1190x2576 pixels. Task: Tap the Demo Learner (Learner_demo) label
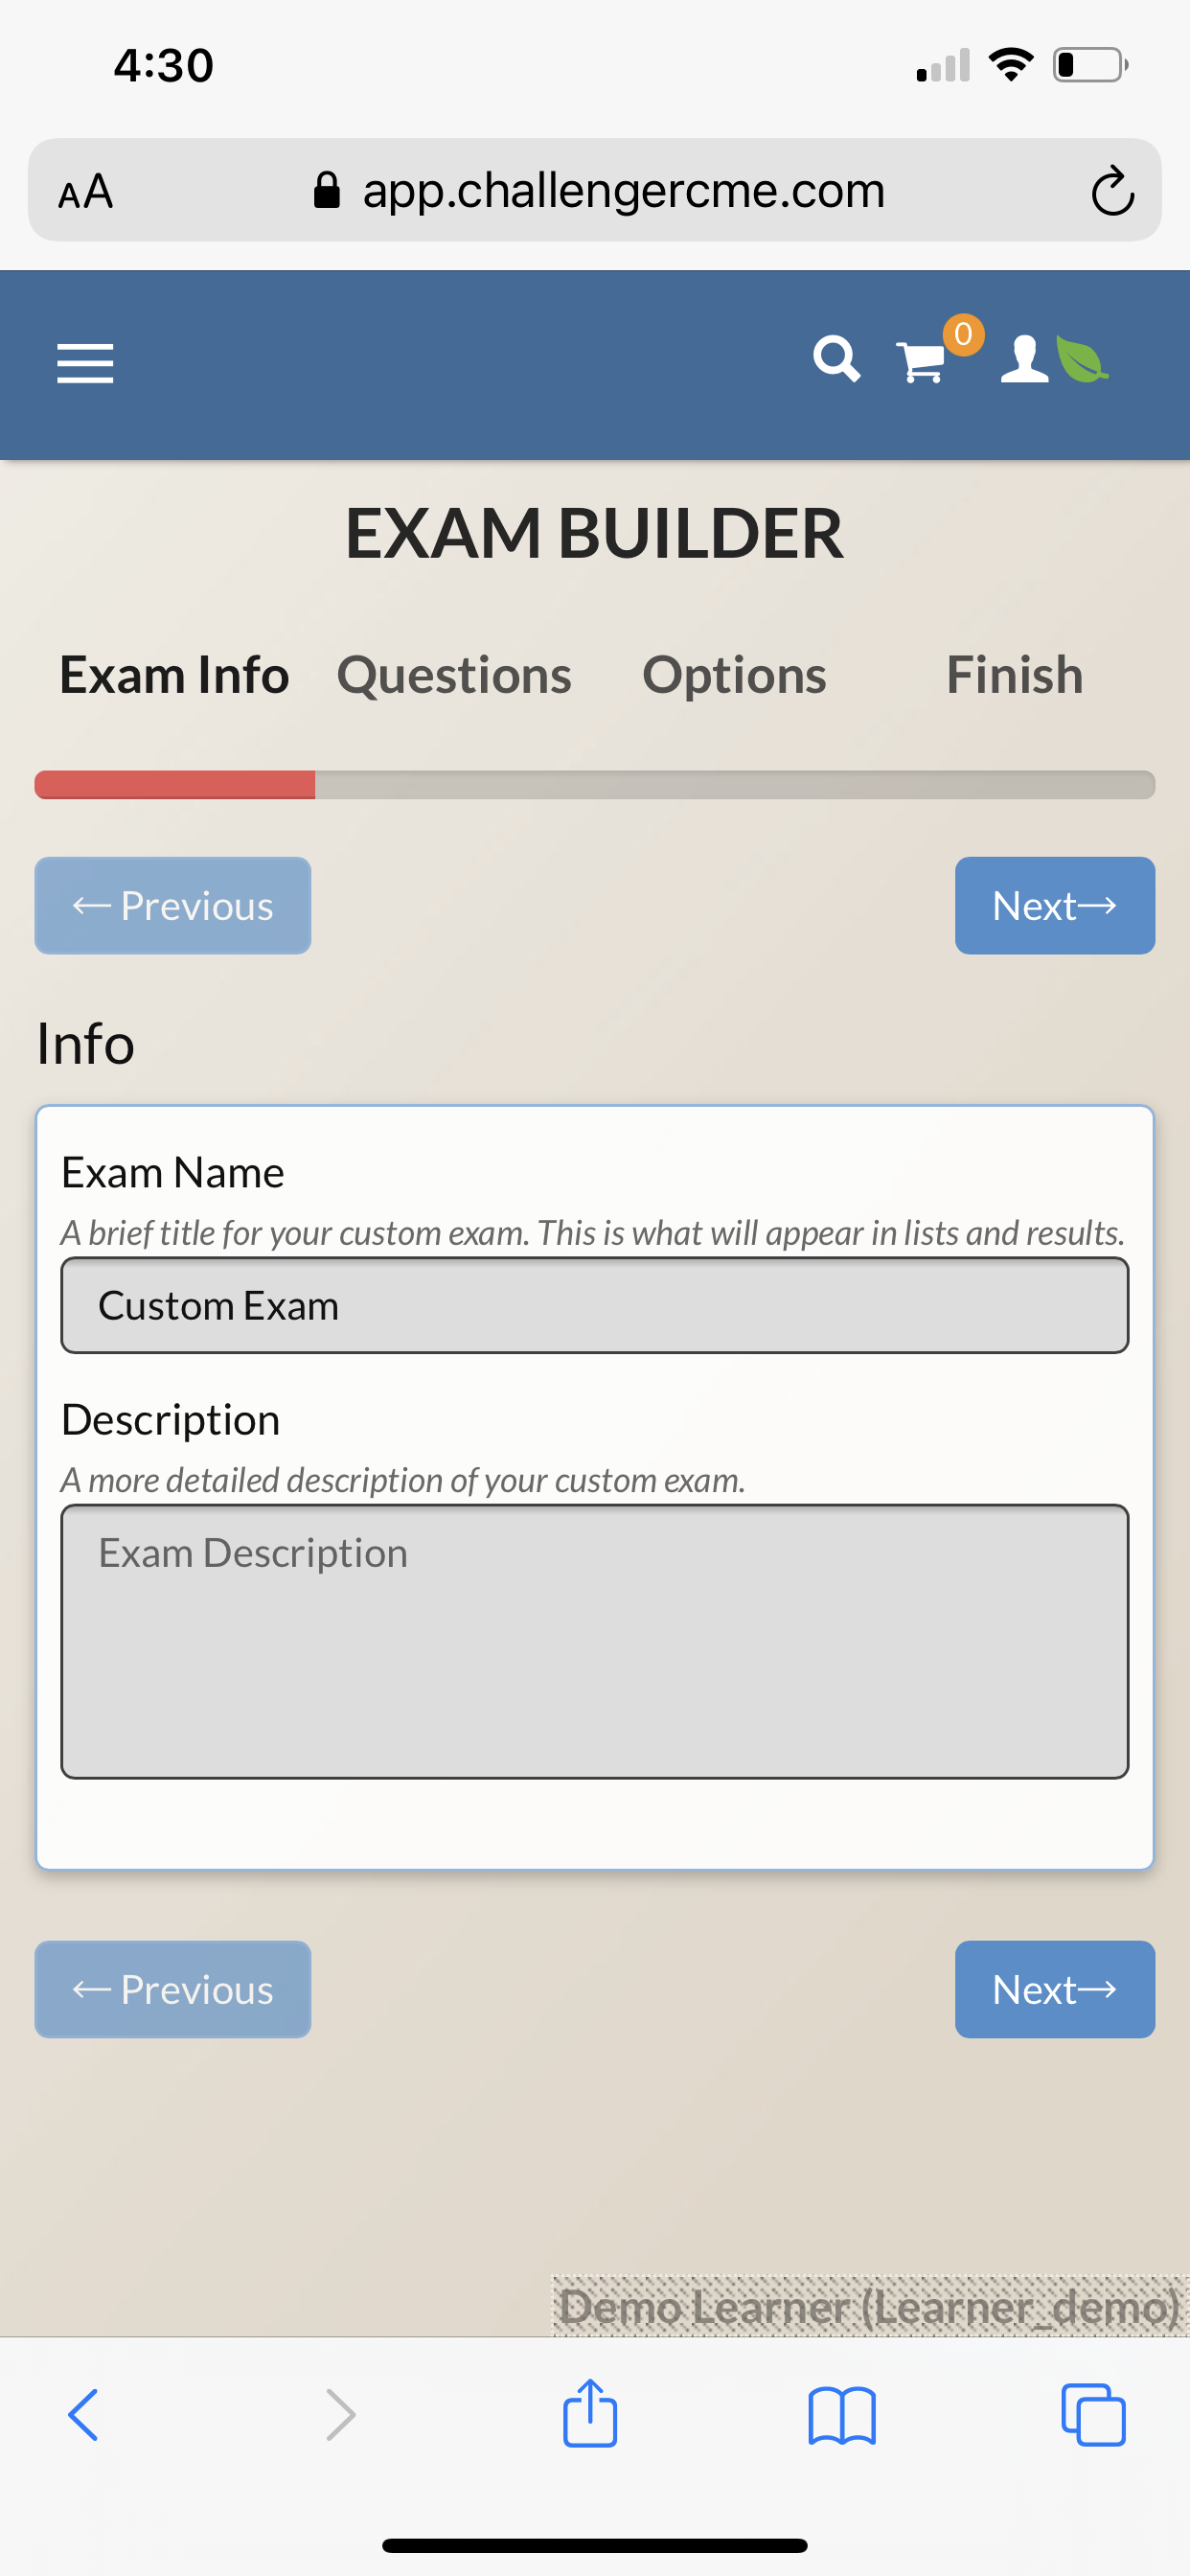[869, 2307]
